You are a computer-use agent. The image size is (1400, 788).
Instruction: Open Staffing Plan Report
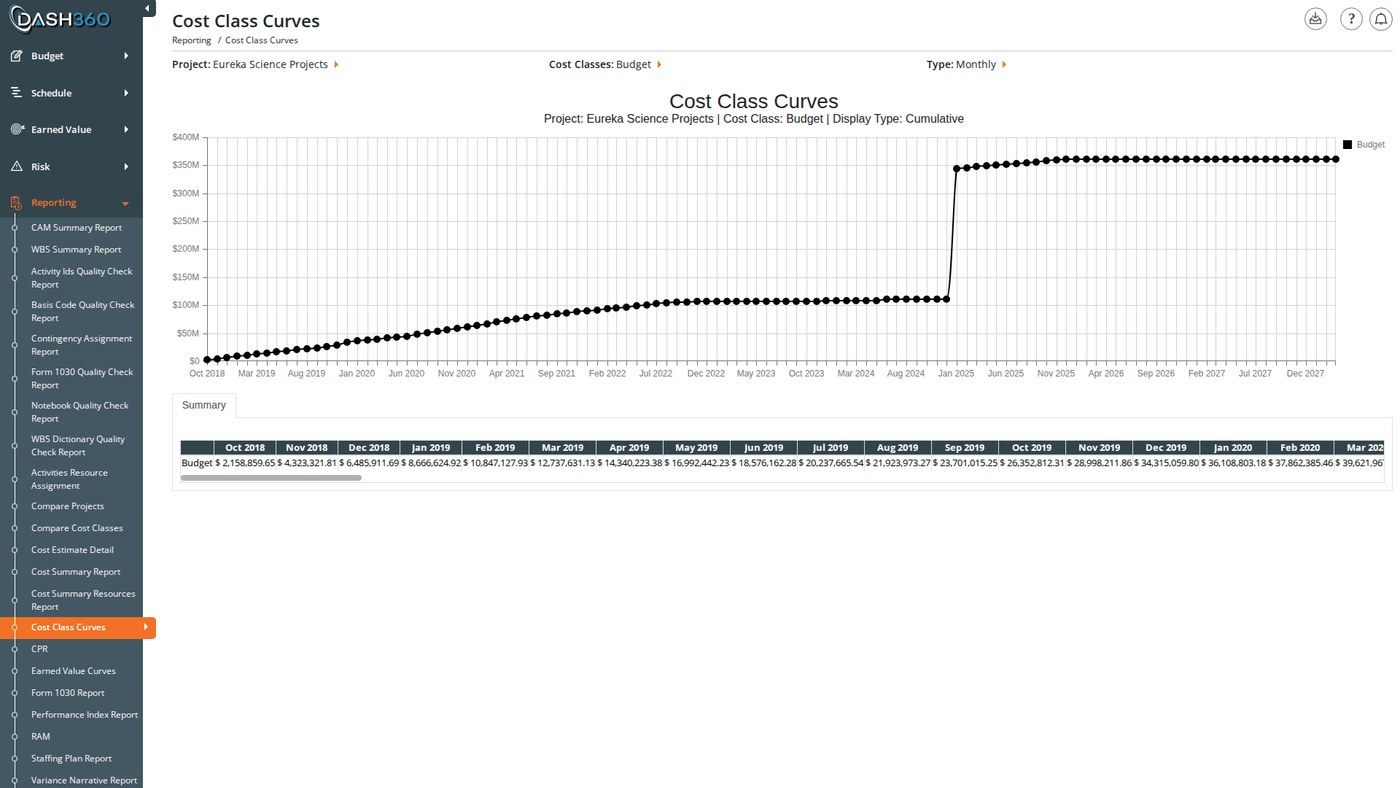click(71, 759)
